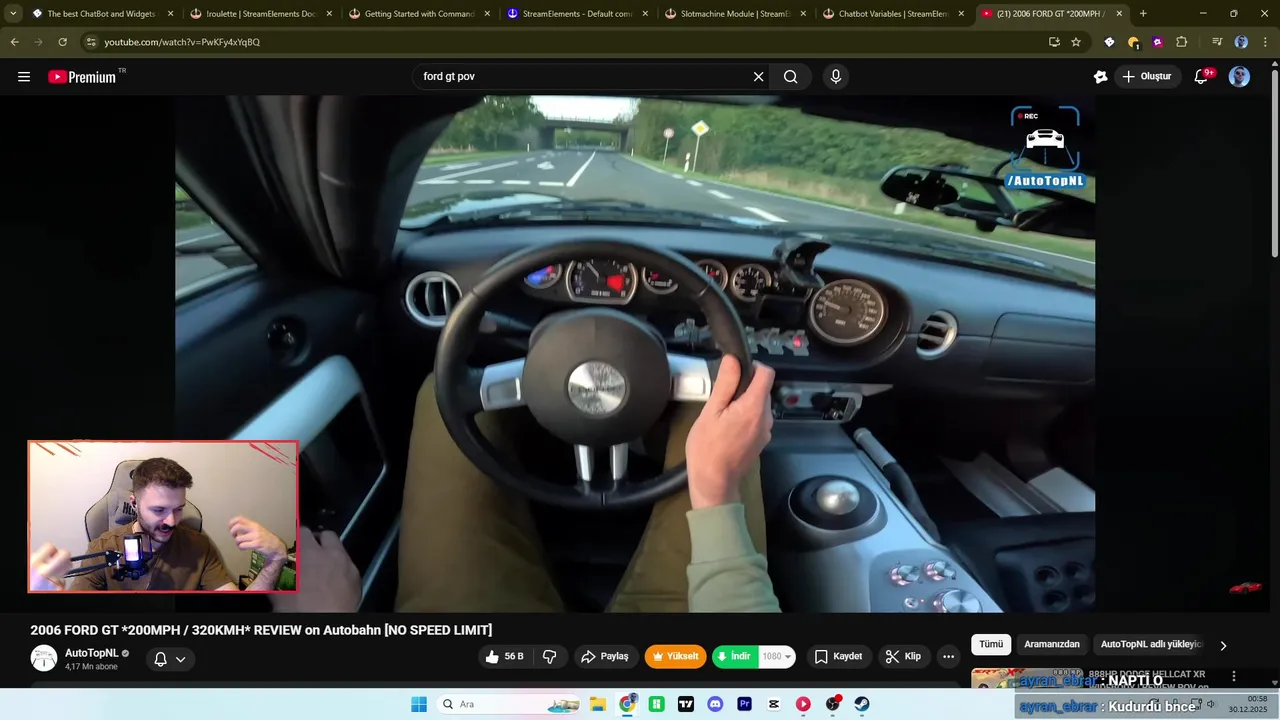1280x720 pixels.
Task: Select the 'AutoTopNL adlı yükleyic' chip
Action: 1151,645
